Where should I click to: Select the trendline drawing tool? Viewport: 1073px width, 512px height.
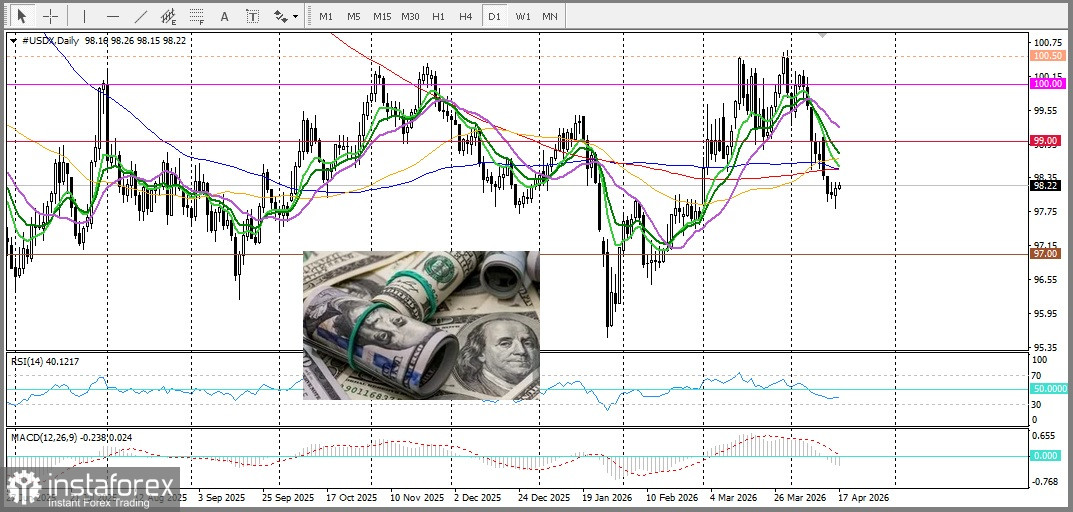click(140, 16)
